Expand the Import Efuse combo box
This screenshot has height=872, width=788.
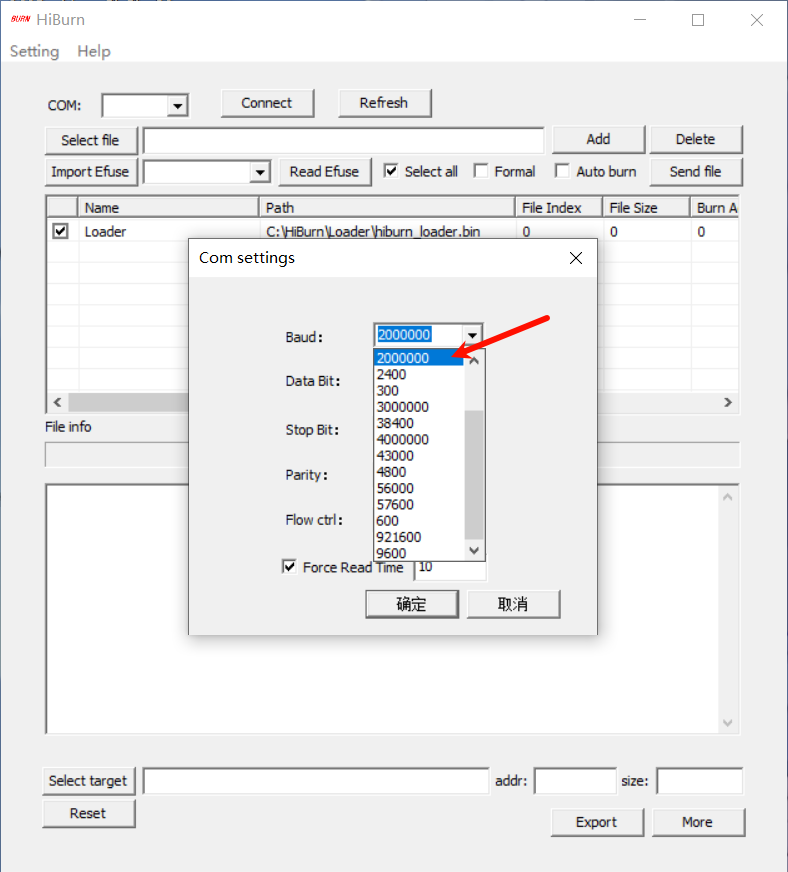click(x=260, y=172)
